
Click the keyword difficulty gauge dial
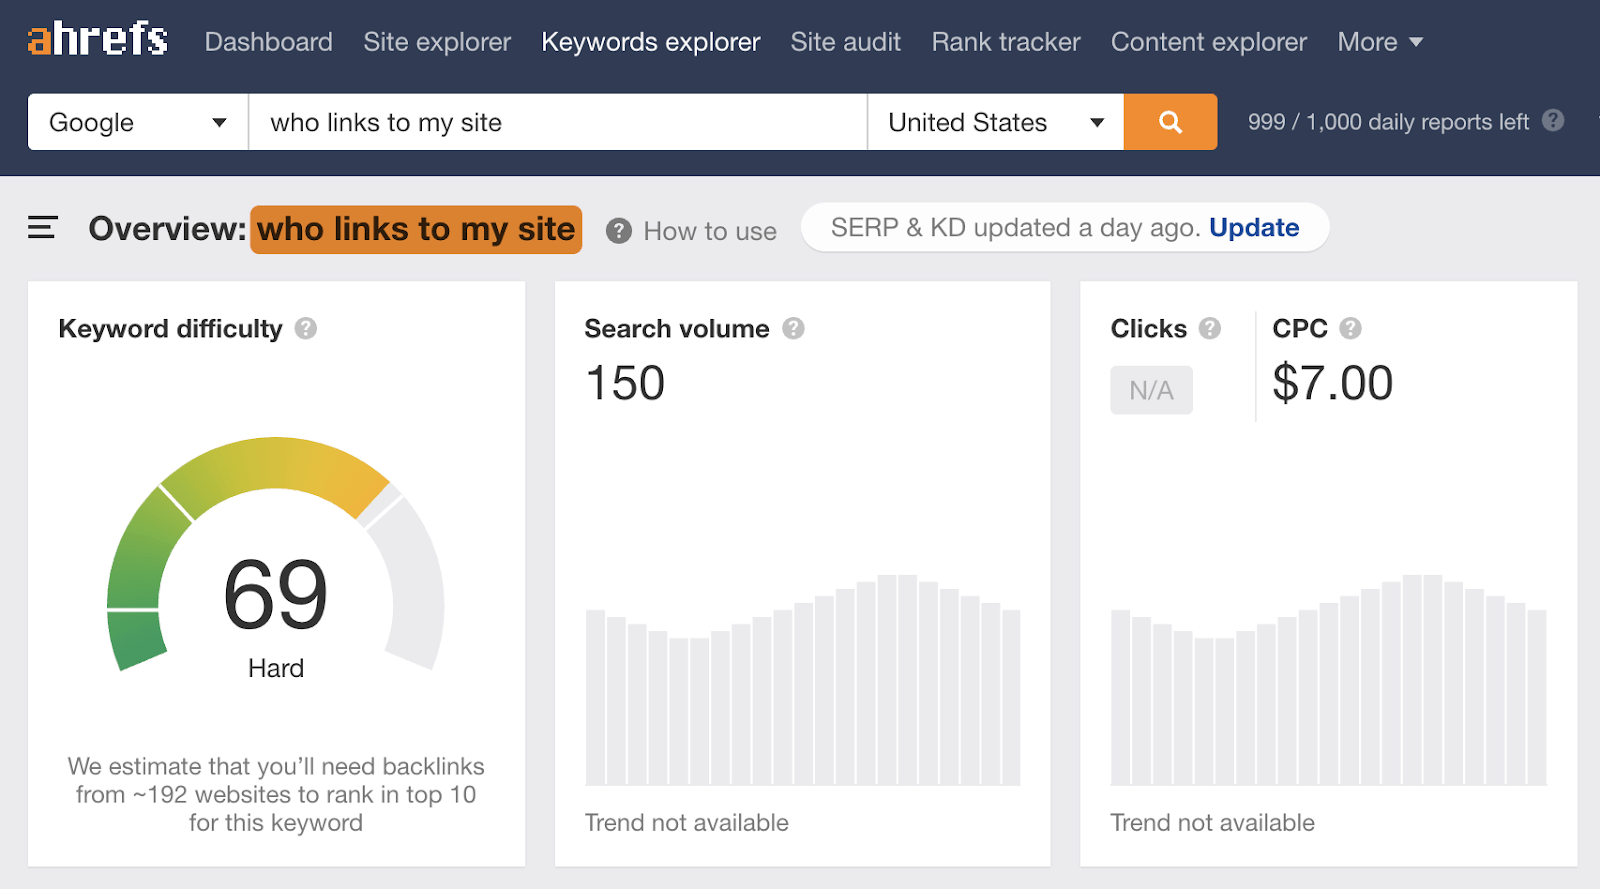click(x=275, y=560)
